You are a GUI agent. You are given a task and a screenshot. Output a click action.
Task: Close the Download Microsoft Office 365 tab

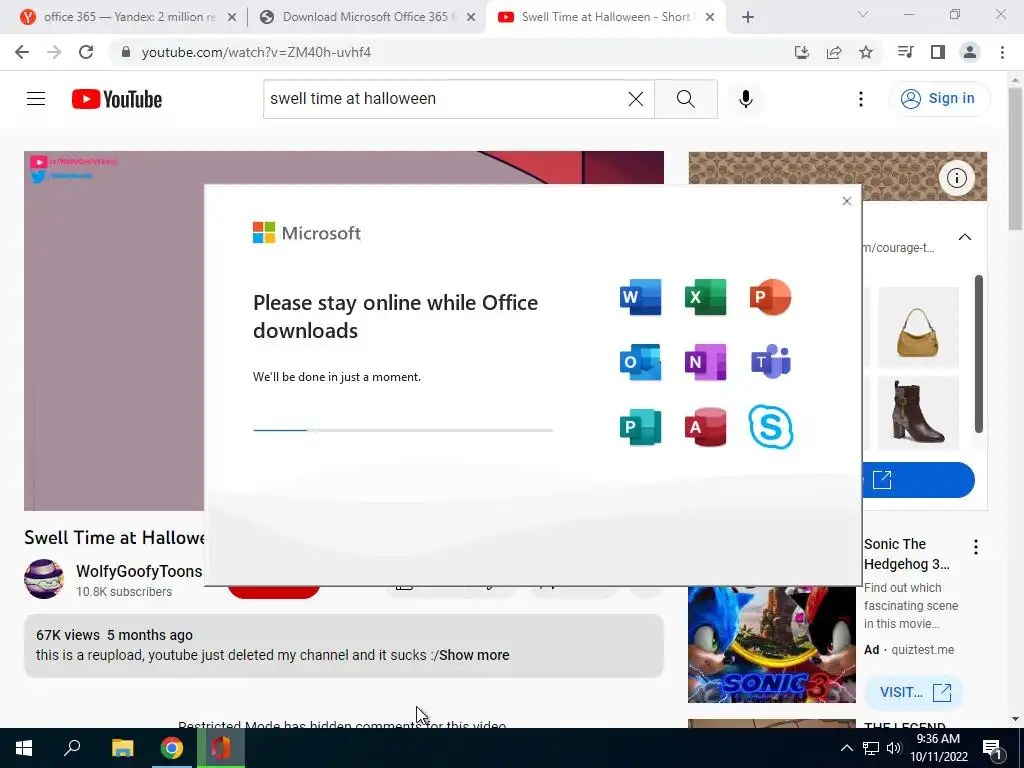[471, 18]
